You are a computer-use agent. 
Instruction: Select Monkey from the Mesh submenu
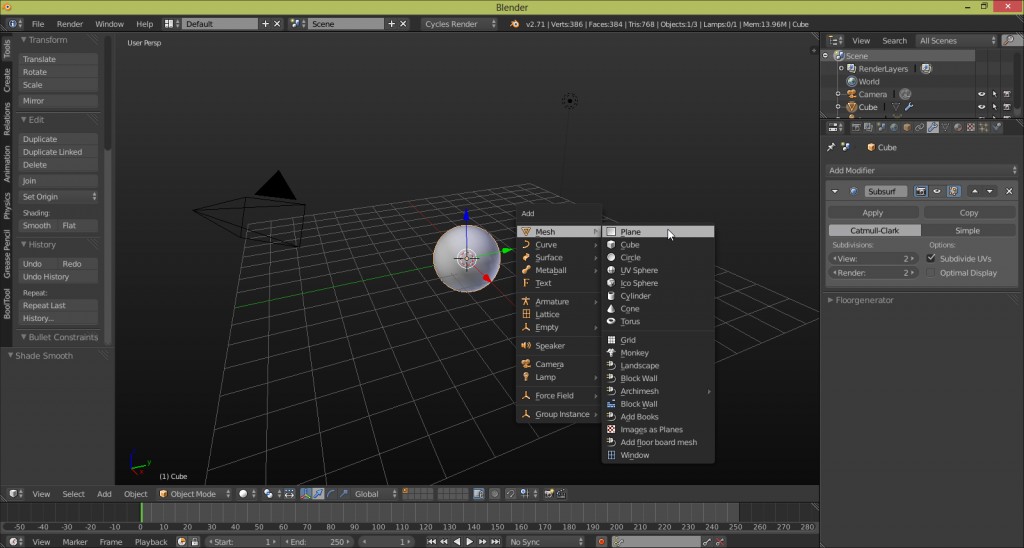pos(634,353)
